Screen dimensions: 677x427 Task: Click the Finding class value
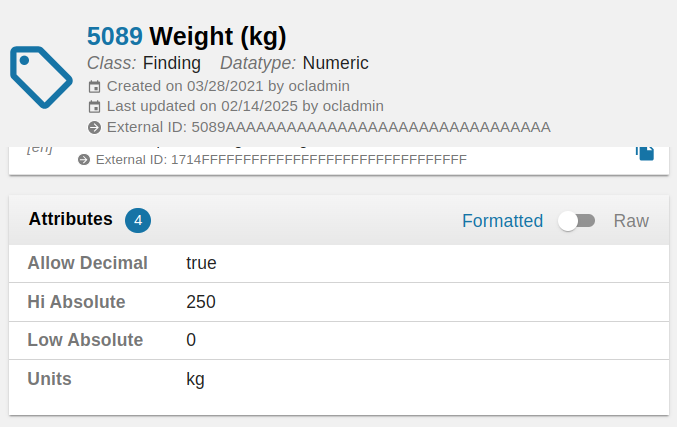tap(172, 63)
